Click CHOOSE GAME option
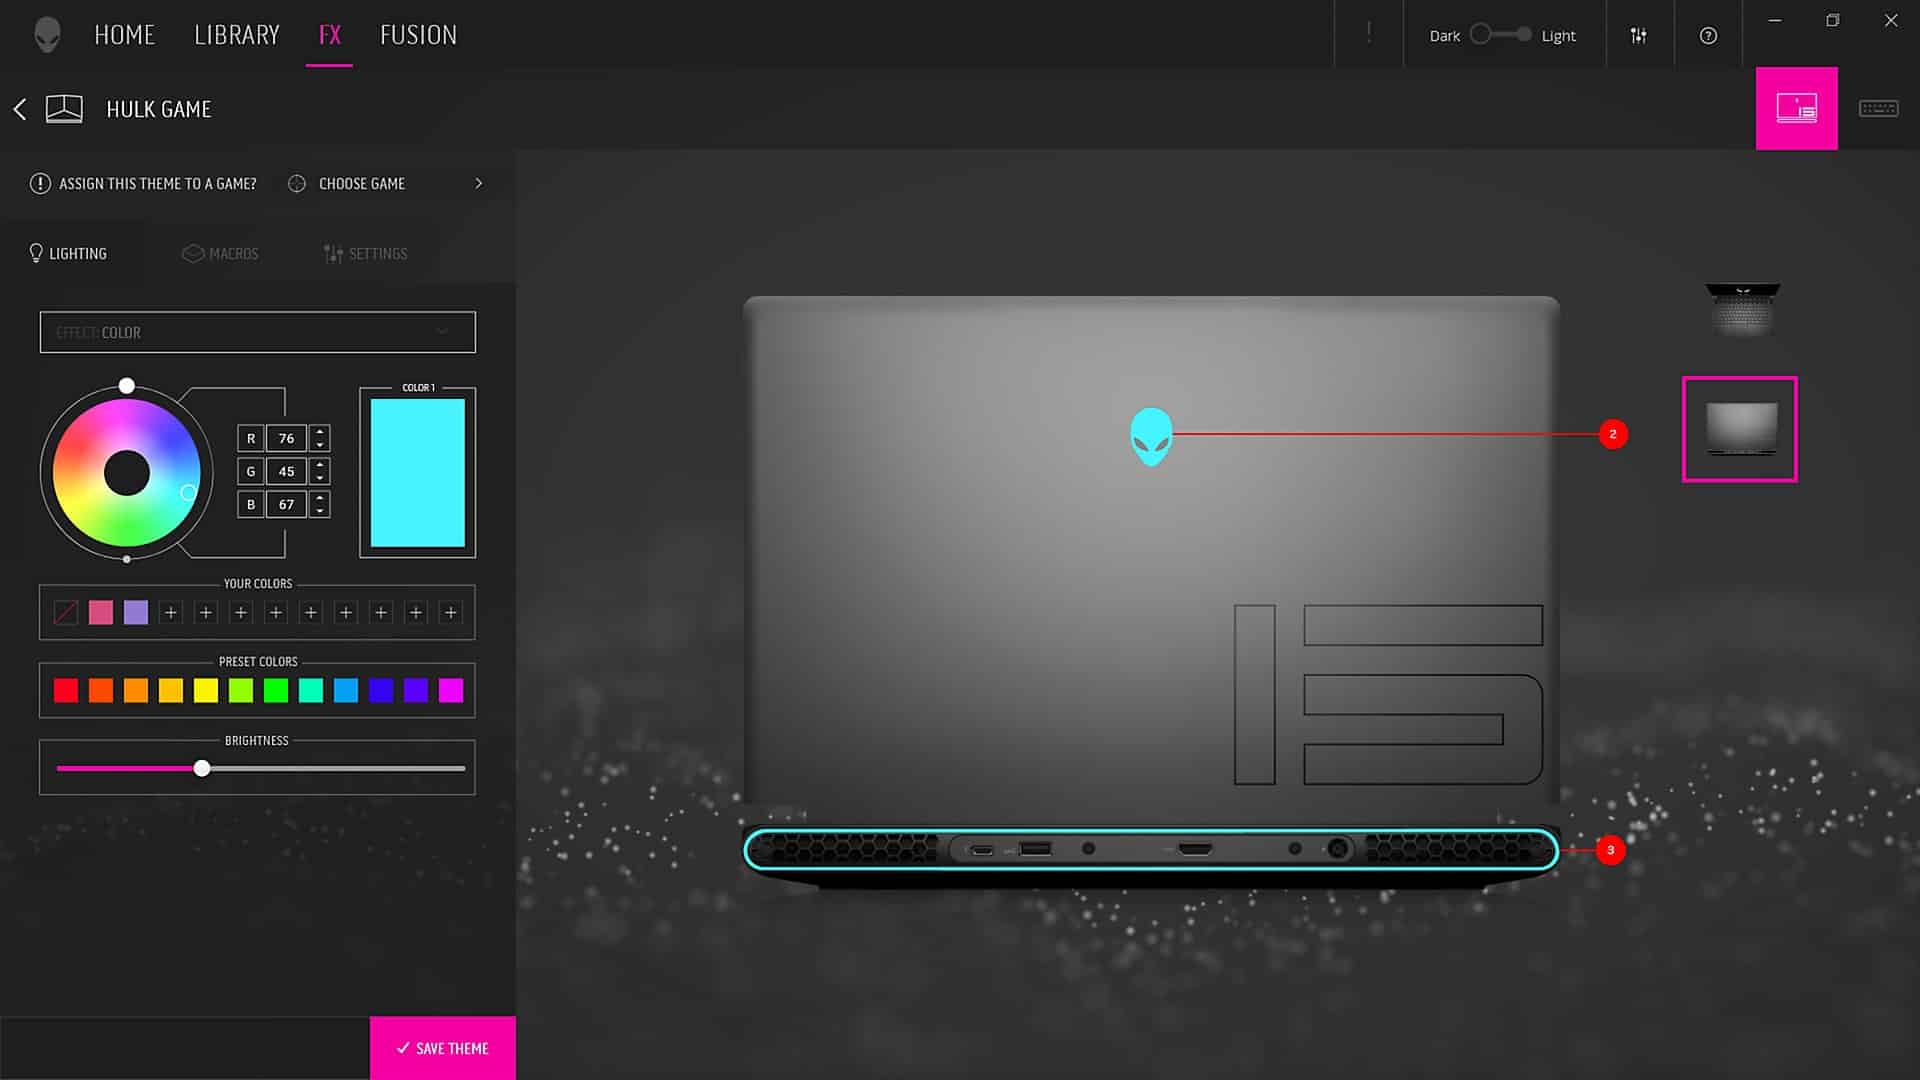The image size is (1920, 1080). (x=361, y=183)
